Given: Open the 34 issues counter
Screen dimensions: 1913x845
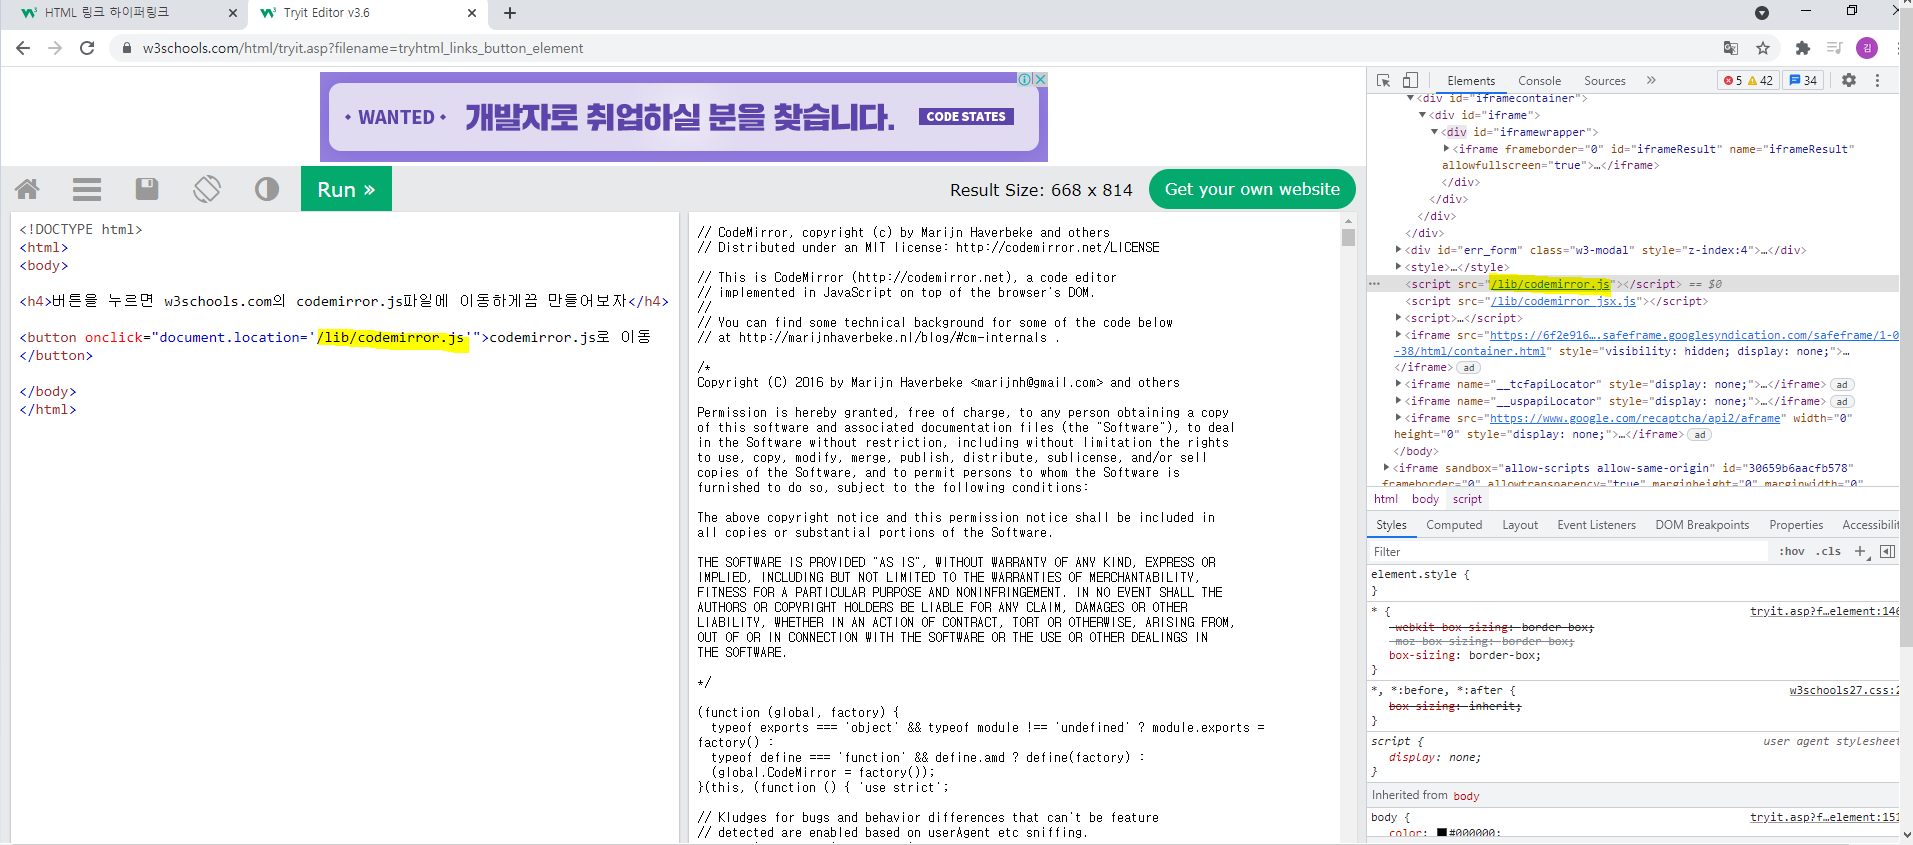Looking at the screenshot, I should [1804, 80].
